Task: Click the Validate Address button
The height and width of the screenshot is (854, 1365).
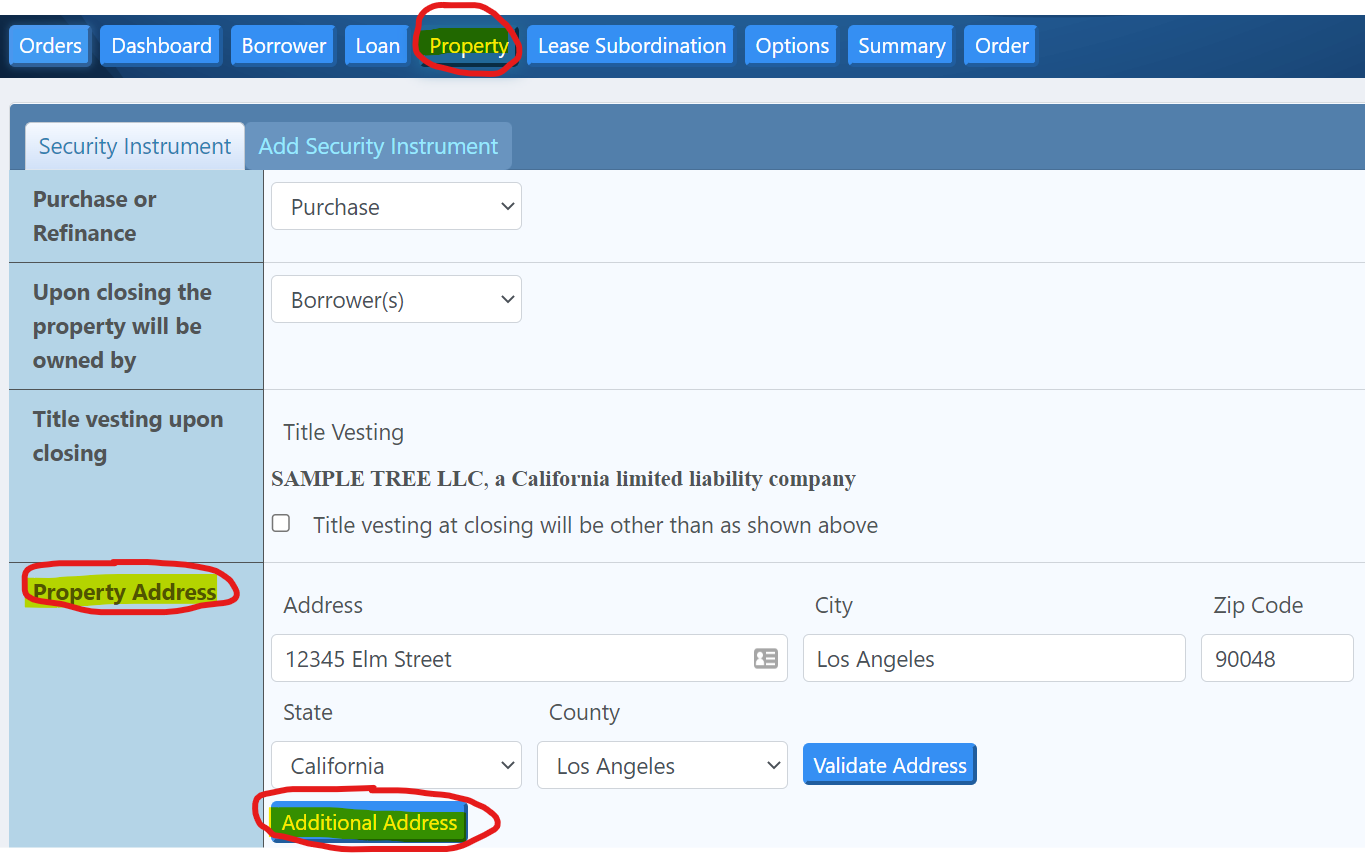Action: coord(889,764)
